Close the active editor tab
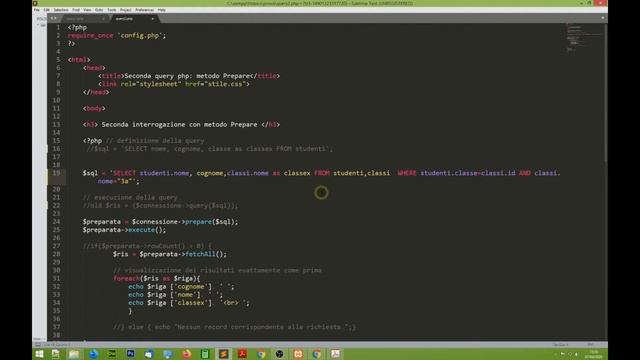The image size is (640, 360). coord(153,19)
